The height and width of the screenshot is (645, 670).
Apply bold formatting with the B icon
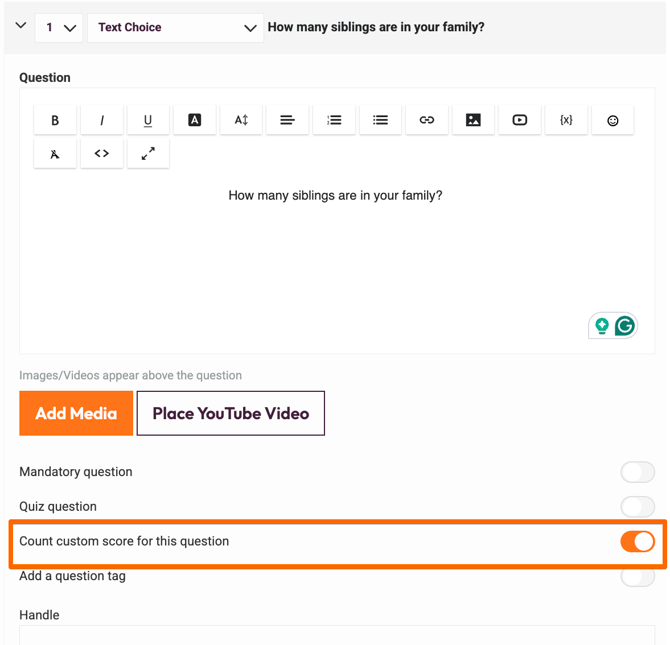tap(55, 120)
